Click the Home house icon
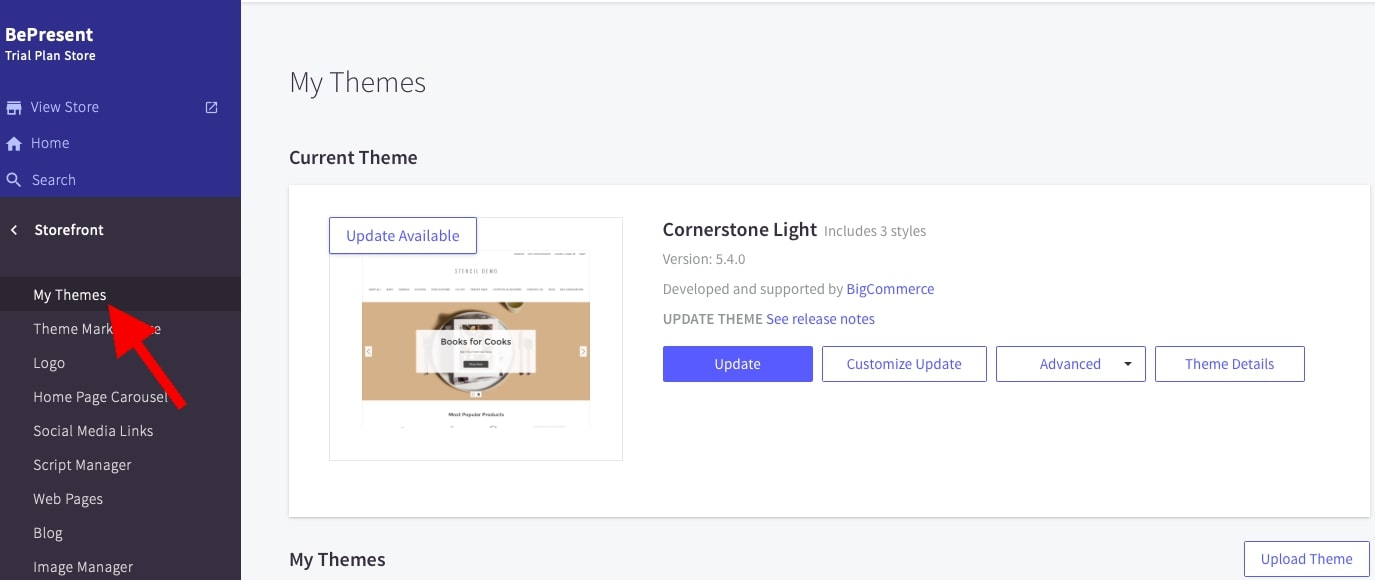Image resolution: width=1375 pixels, height=580 pixels. [14, 143]
